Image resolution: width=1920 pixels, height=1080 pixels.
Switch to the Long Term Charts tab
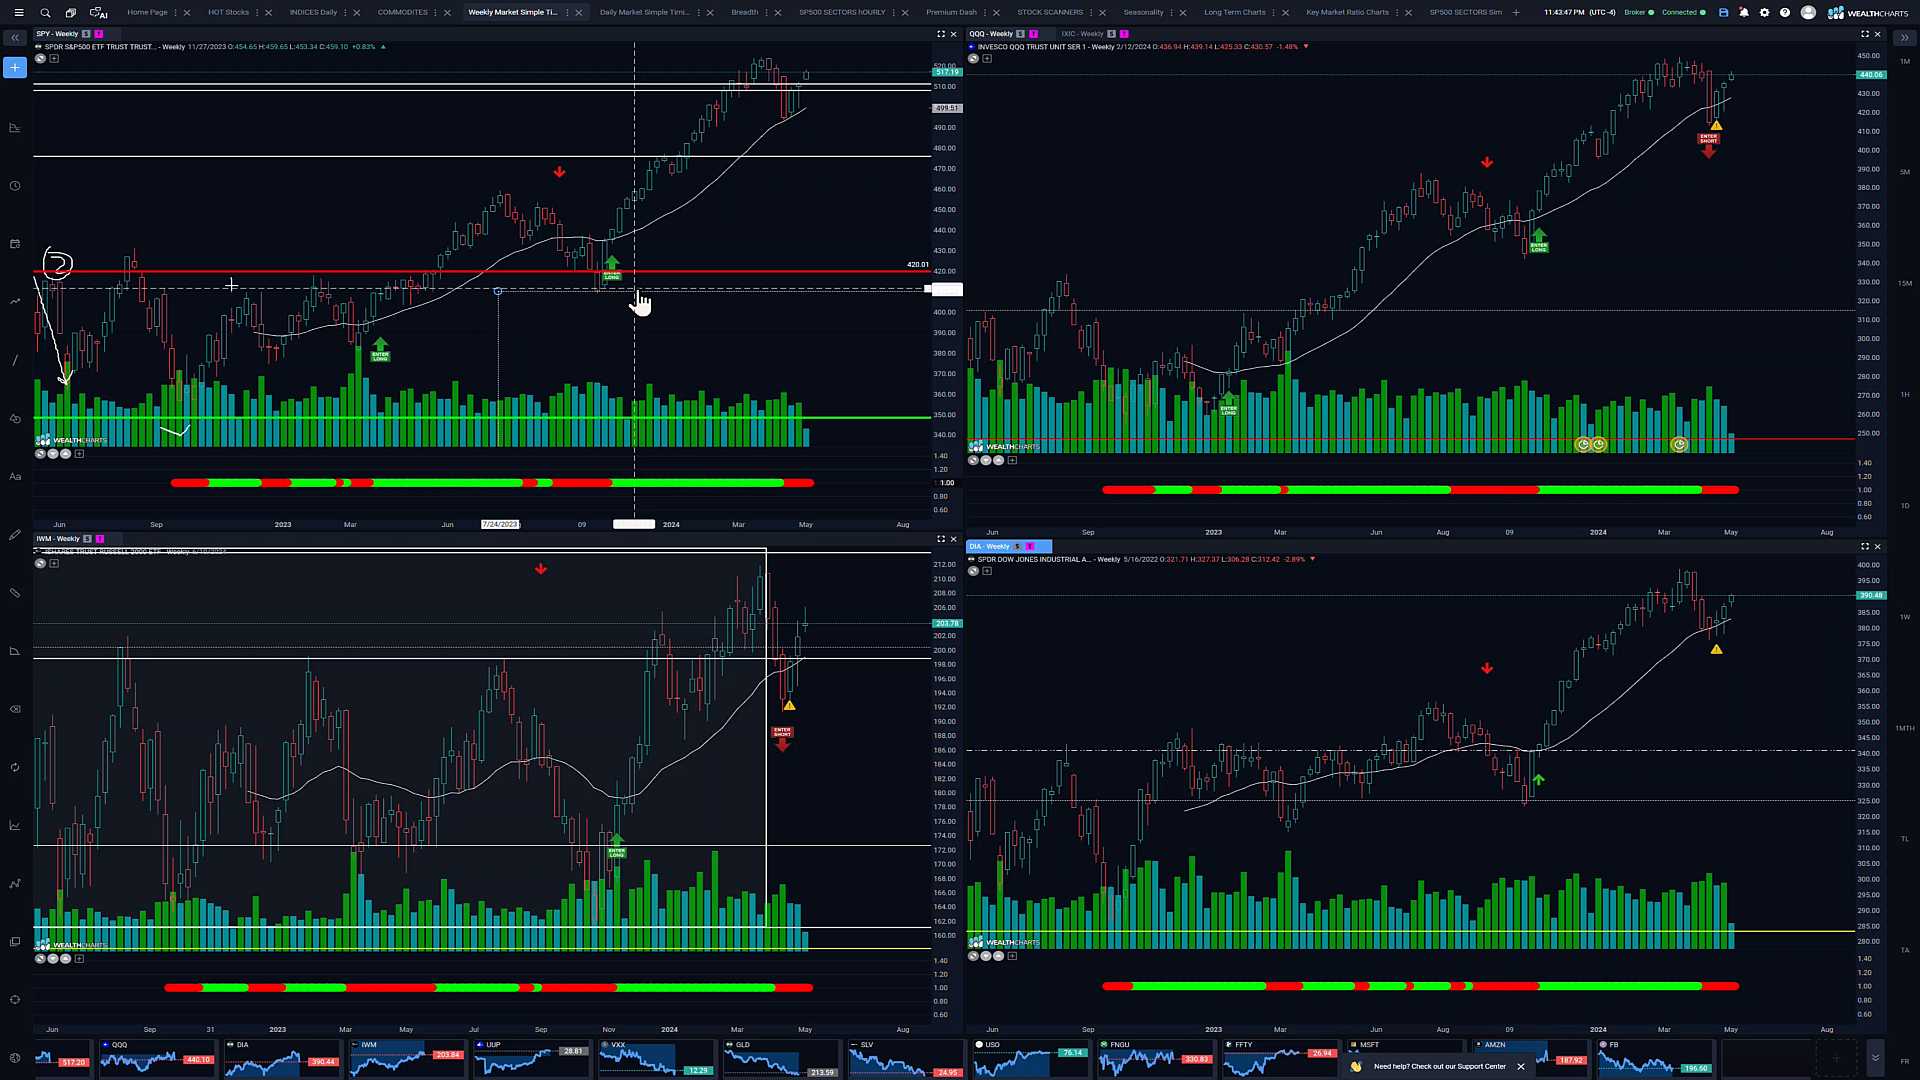point(1235,13)
